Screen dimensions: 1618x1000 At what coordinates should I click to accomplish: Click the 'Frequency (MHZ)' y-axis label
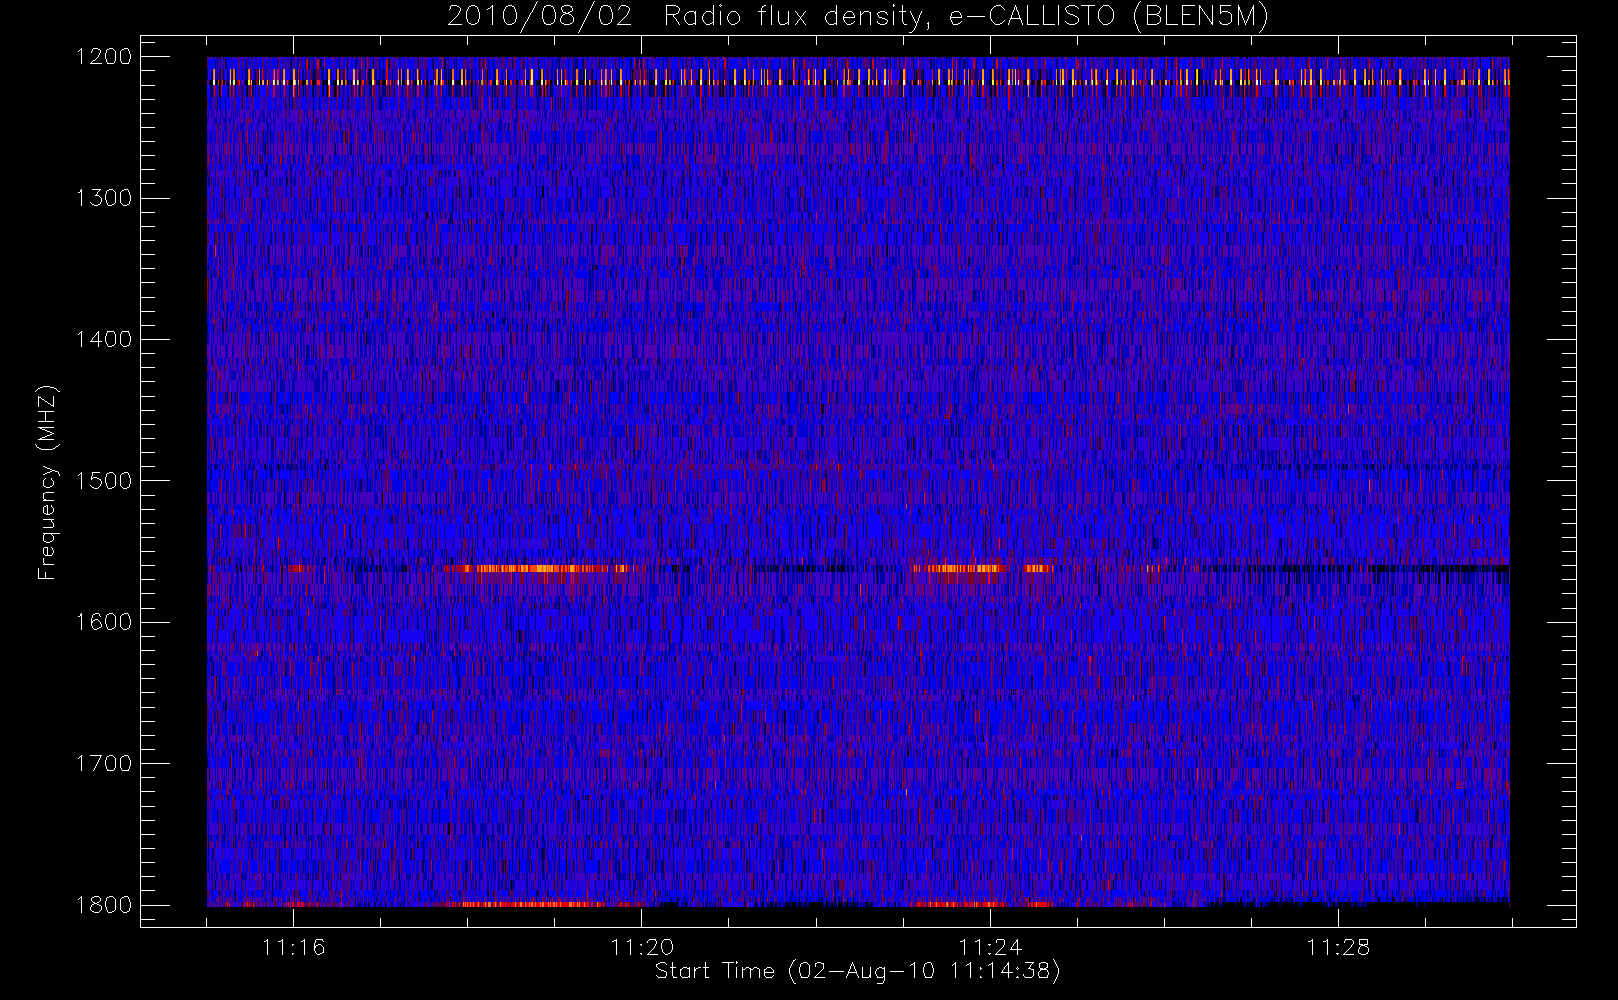[x=46, y=482]
